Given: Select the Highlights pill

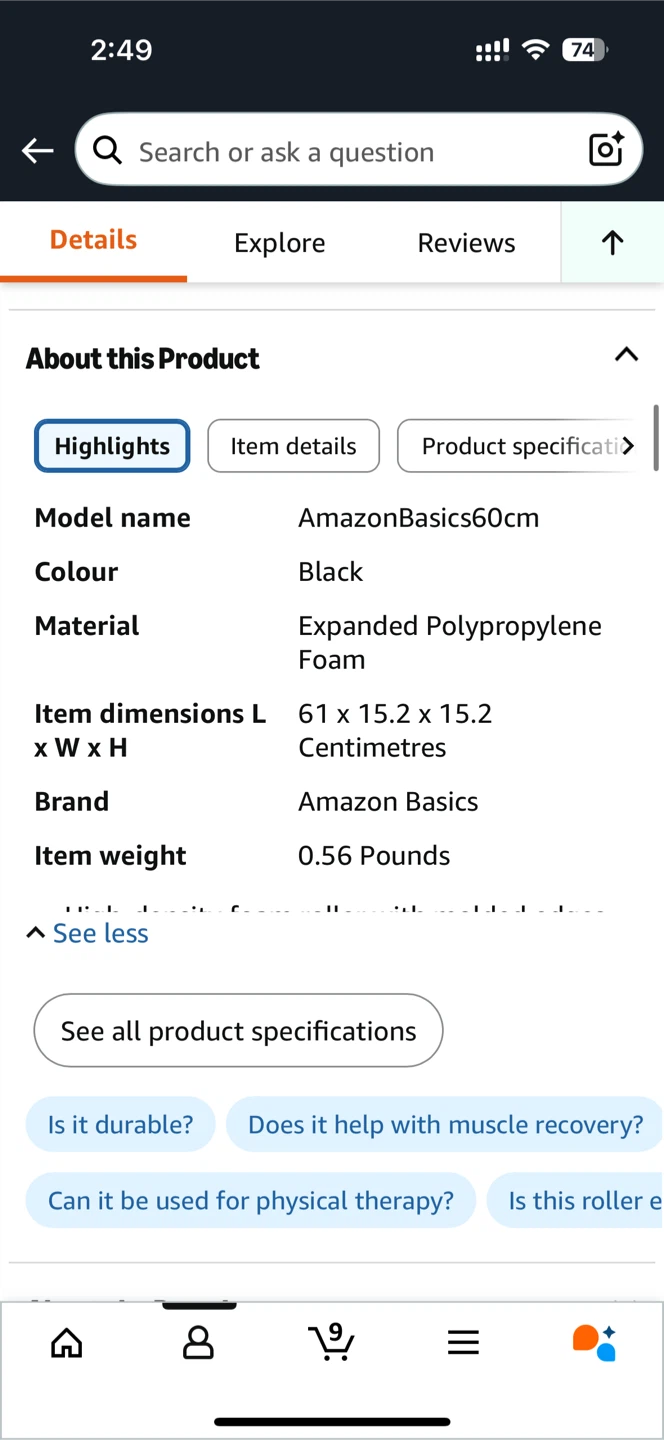Looking at the screenshot, I should click(112, 446).
